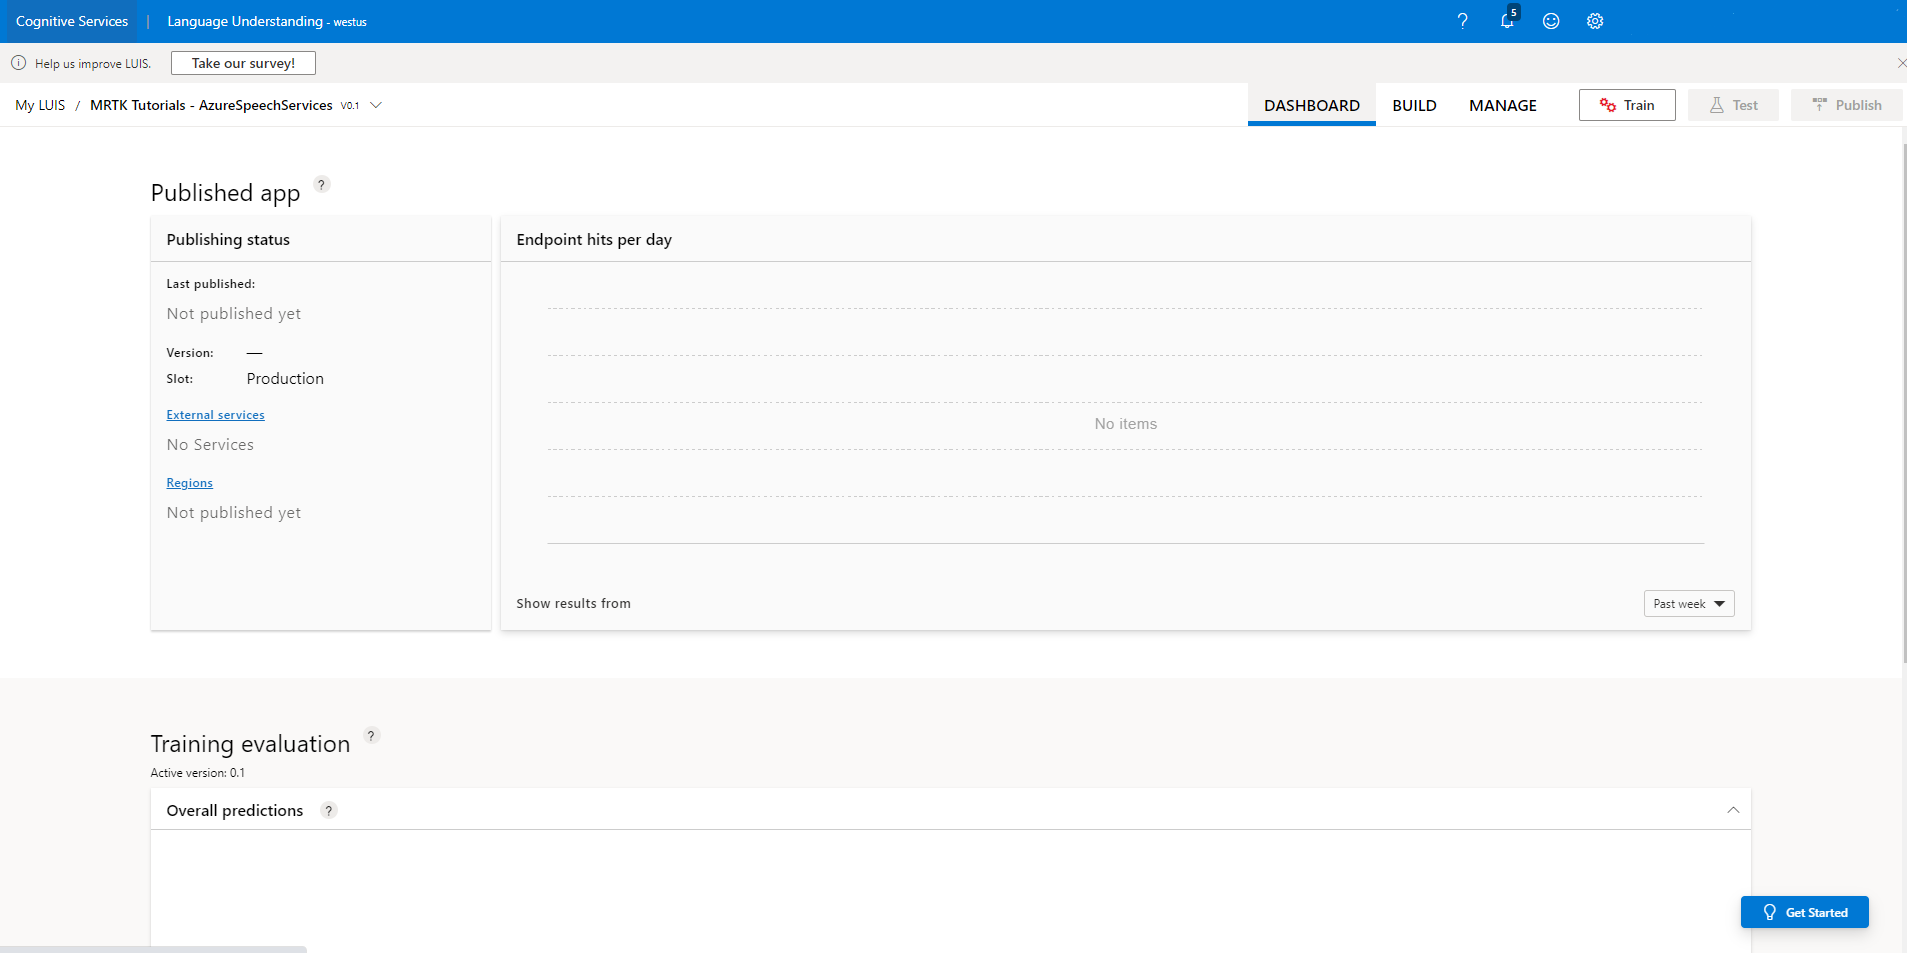Open the notifications bell showing 5 alerts
The width and height of the screenshot is (1907, 953).
click(x=1506, y=21)
